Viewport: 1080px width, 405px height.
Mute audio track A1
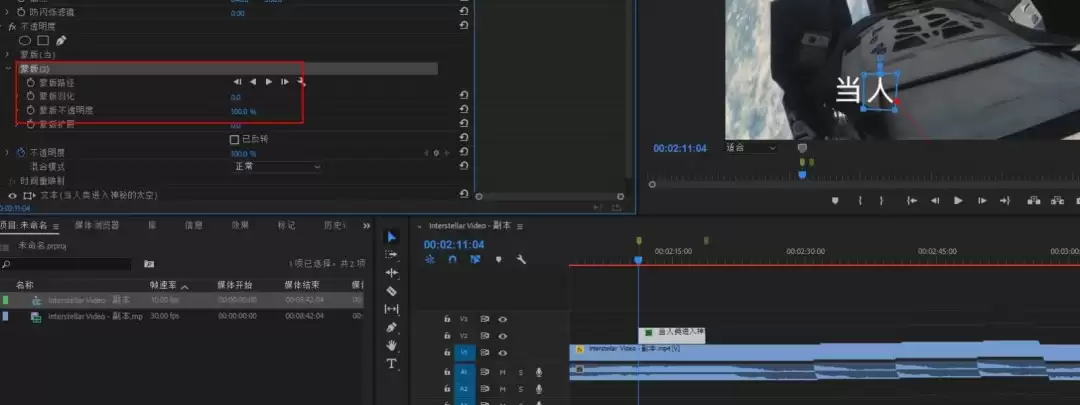[x=503, y=372]
